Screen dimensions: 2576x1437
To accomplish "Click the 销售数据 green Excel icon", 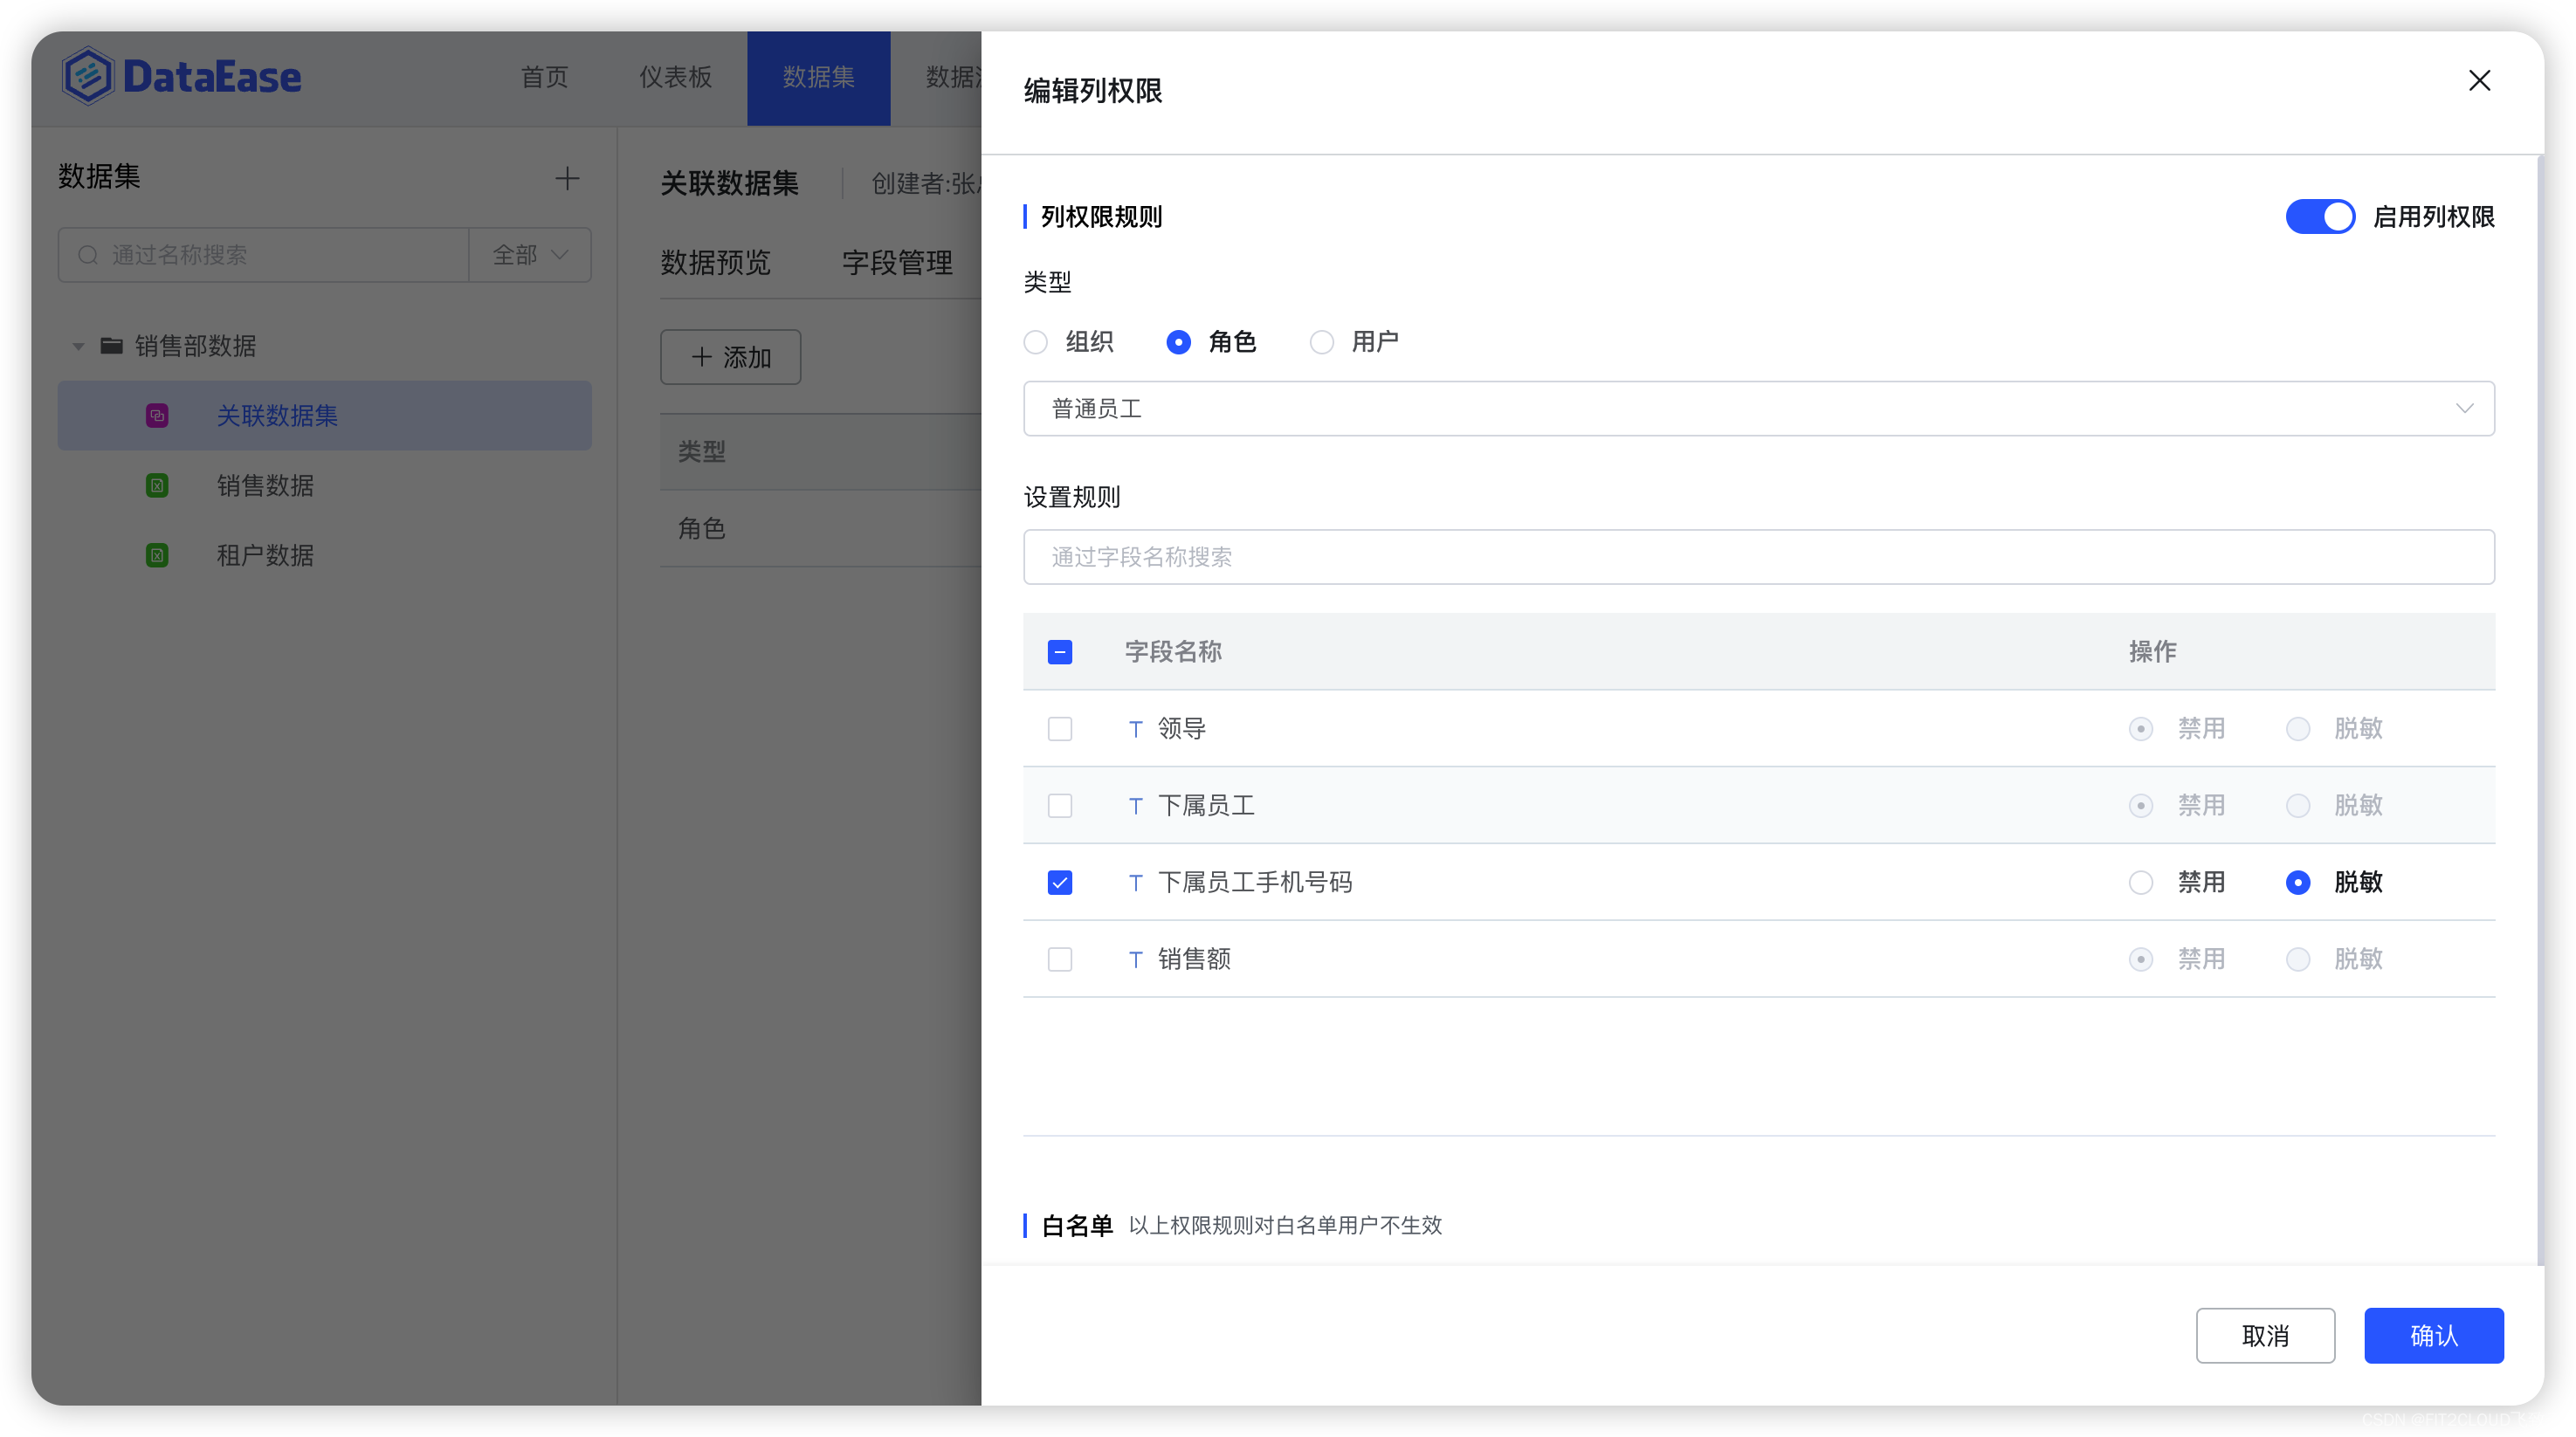I will 157,485.
